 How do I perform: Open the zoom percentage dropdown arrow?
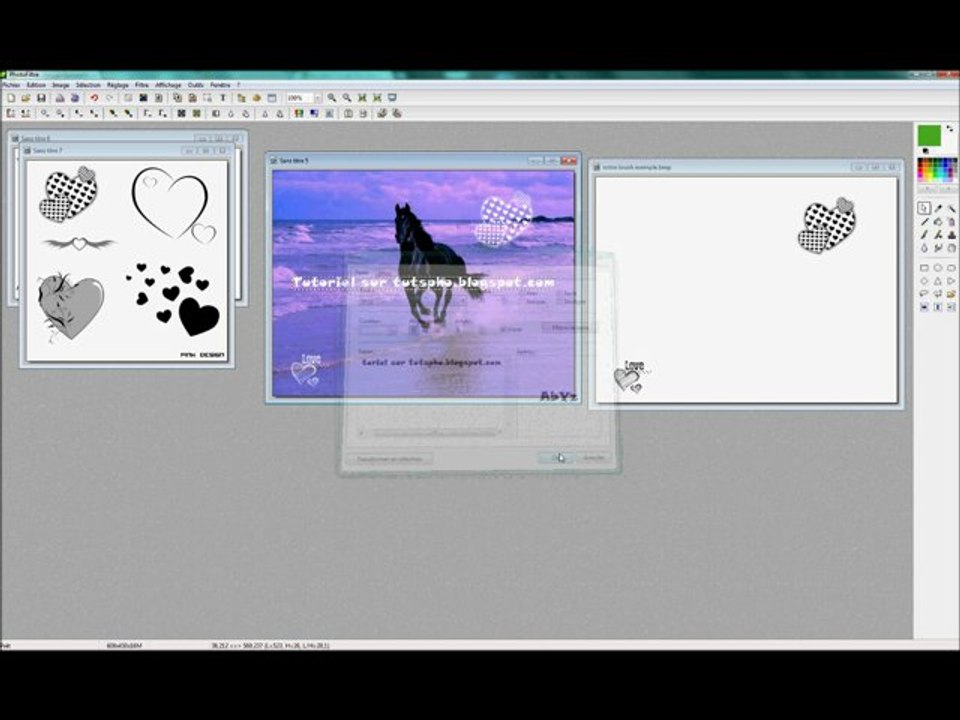[318, 98]
